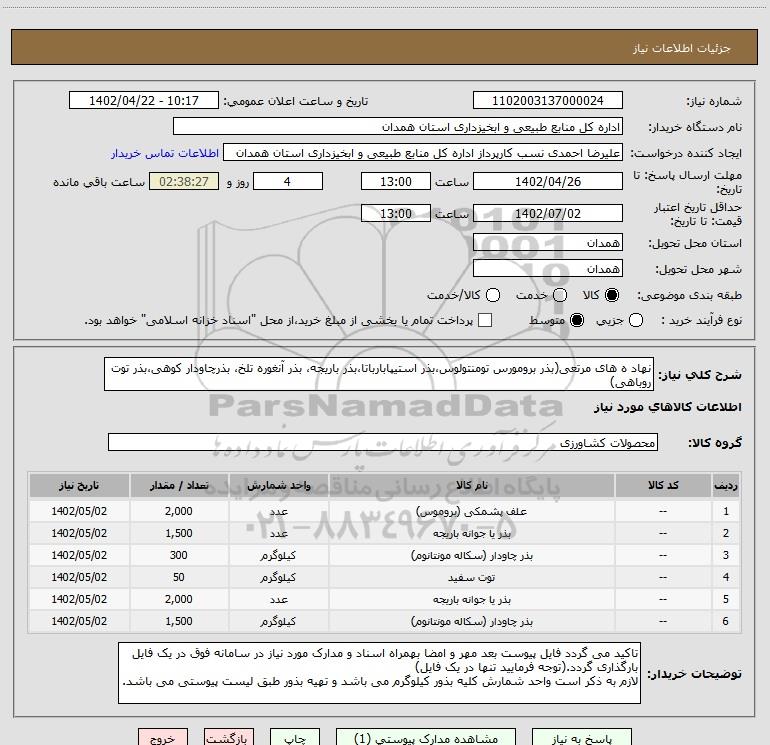Screen dimensions: 770x745
Task: Click item name in row 2 بذر یا جوانه باریجه
Action: click(471, 533)
